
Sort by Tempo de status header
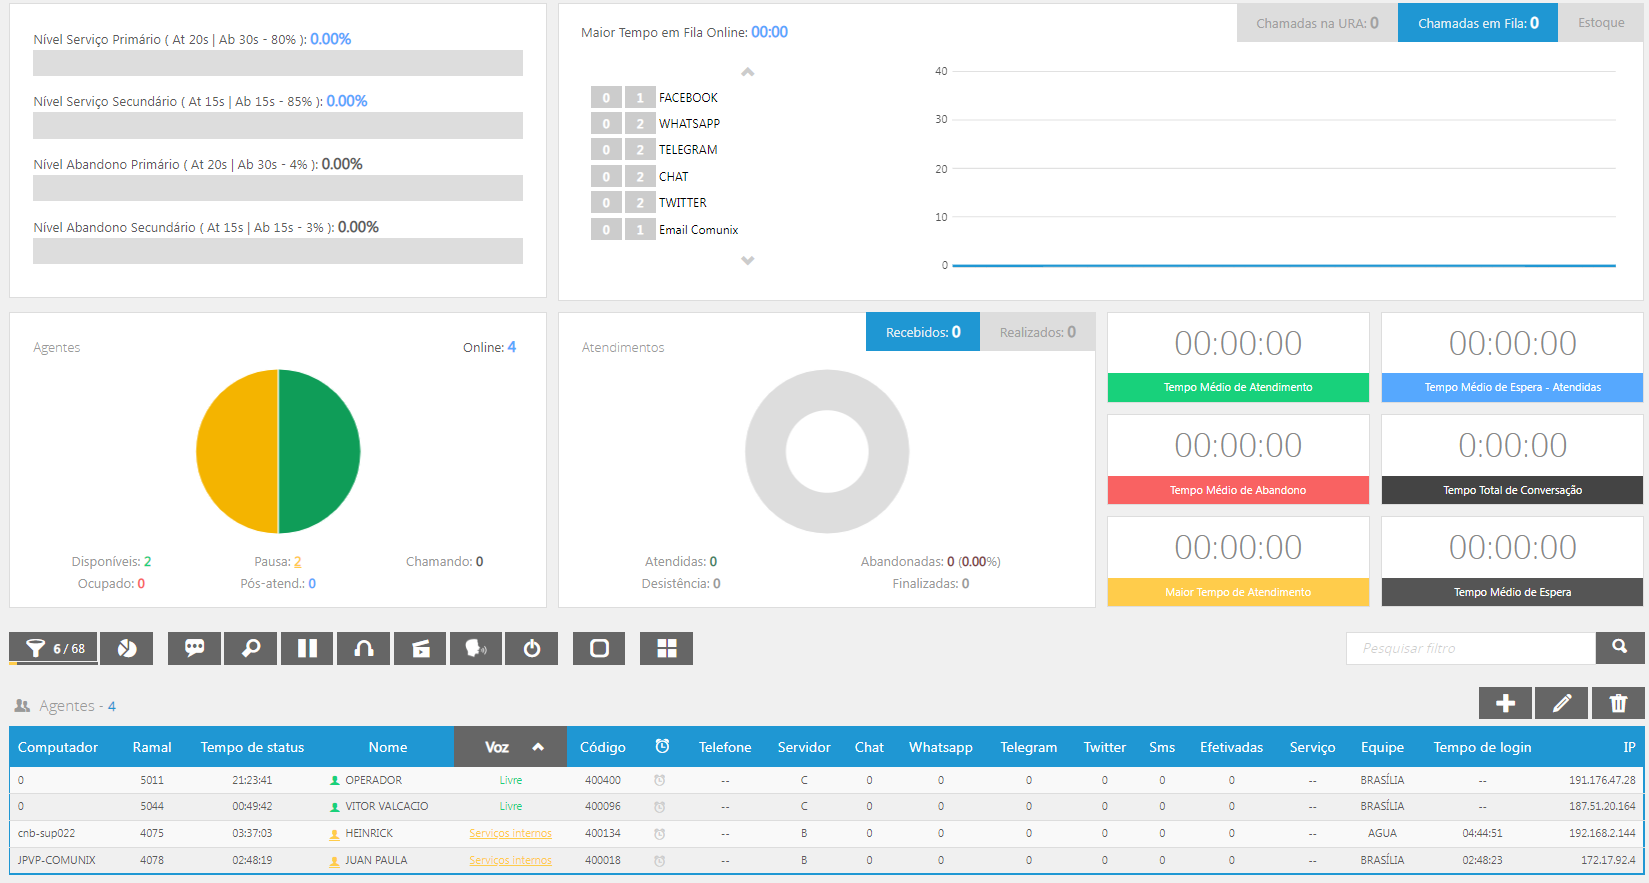point(252,747)
